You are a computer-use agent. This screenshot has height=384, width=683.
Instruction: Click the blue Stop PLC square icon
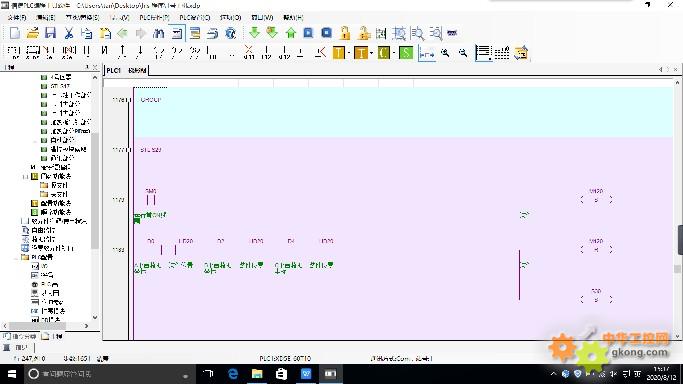coord(326,33)
